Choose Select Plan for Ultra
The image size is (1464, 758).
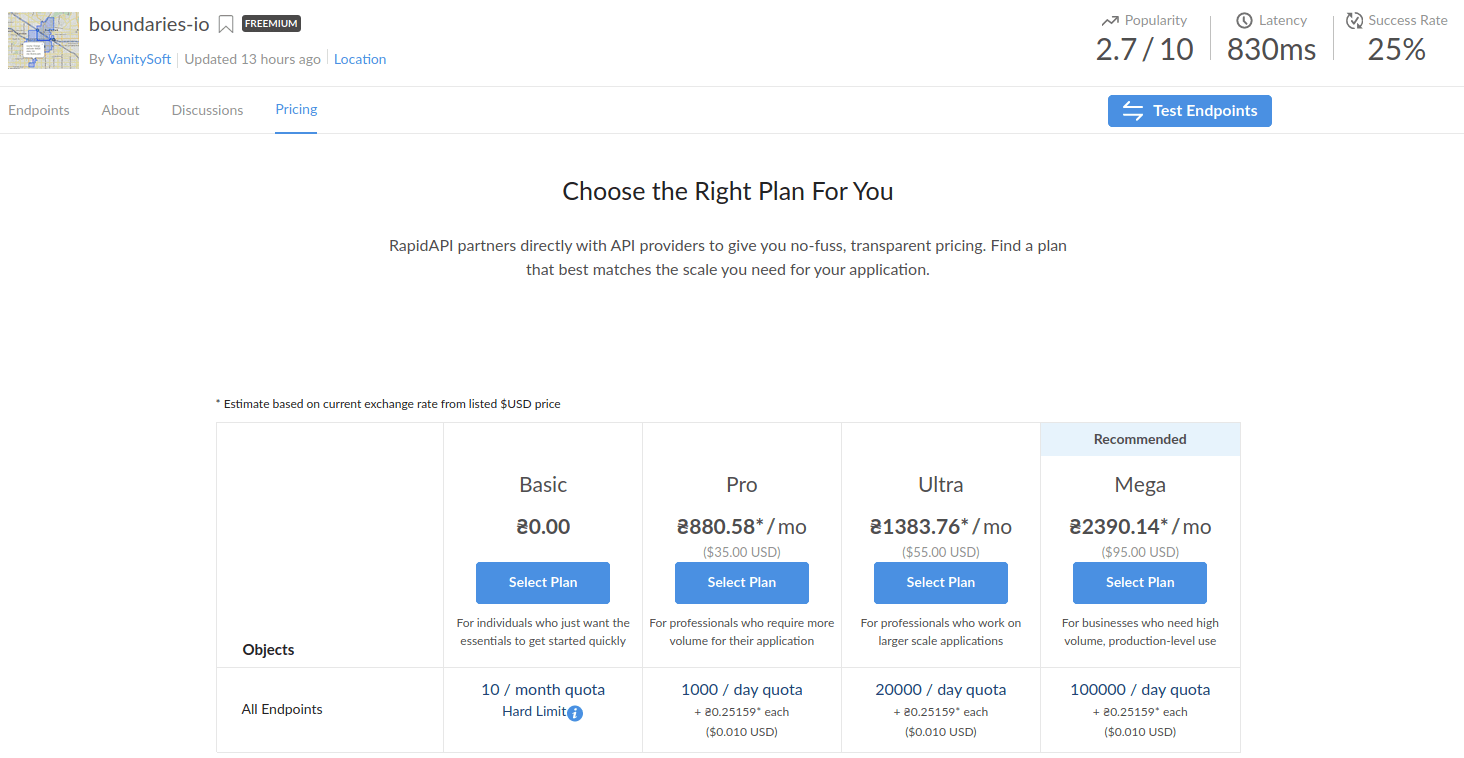(941, 583)
